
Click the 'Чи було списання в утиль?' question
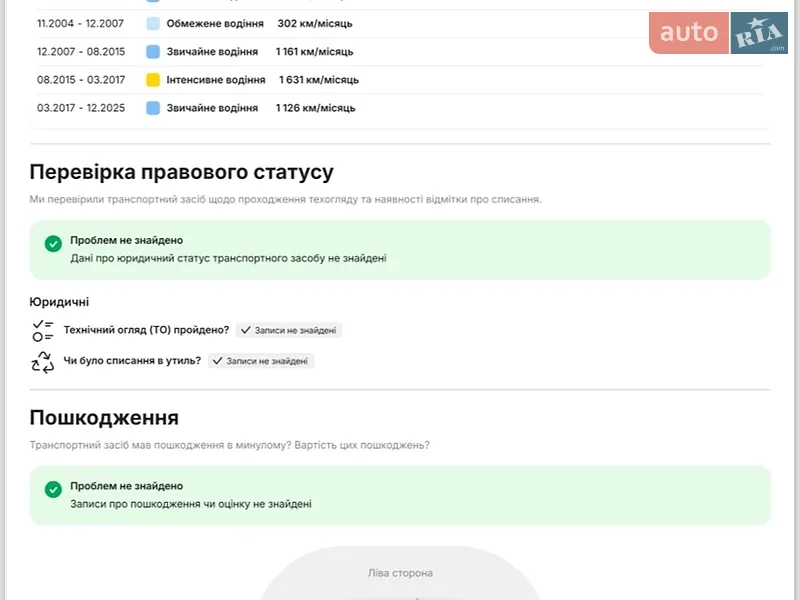pyautogui.click(x=132, y=361)
